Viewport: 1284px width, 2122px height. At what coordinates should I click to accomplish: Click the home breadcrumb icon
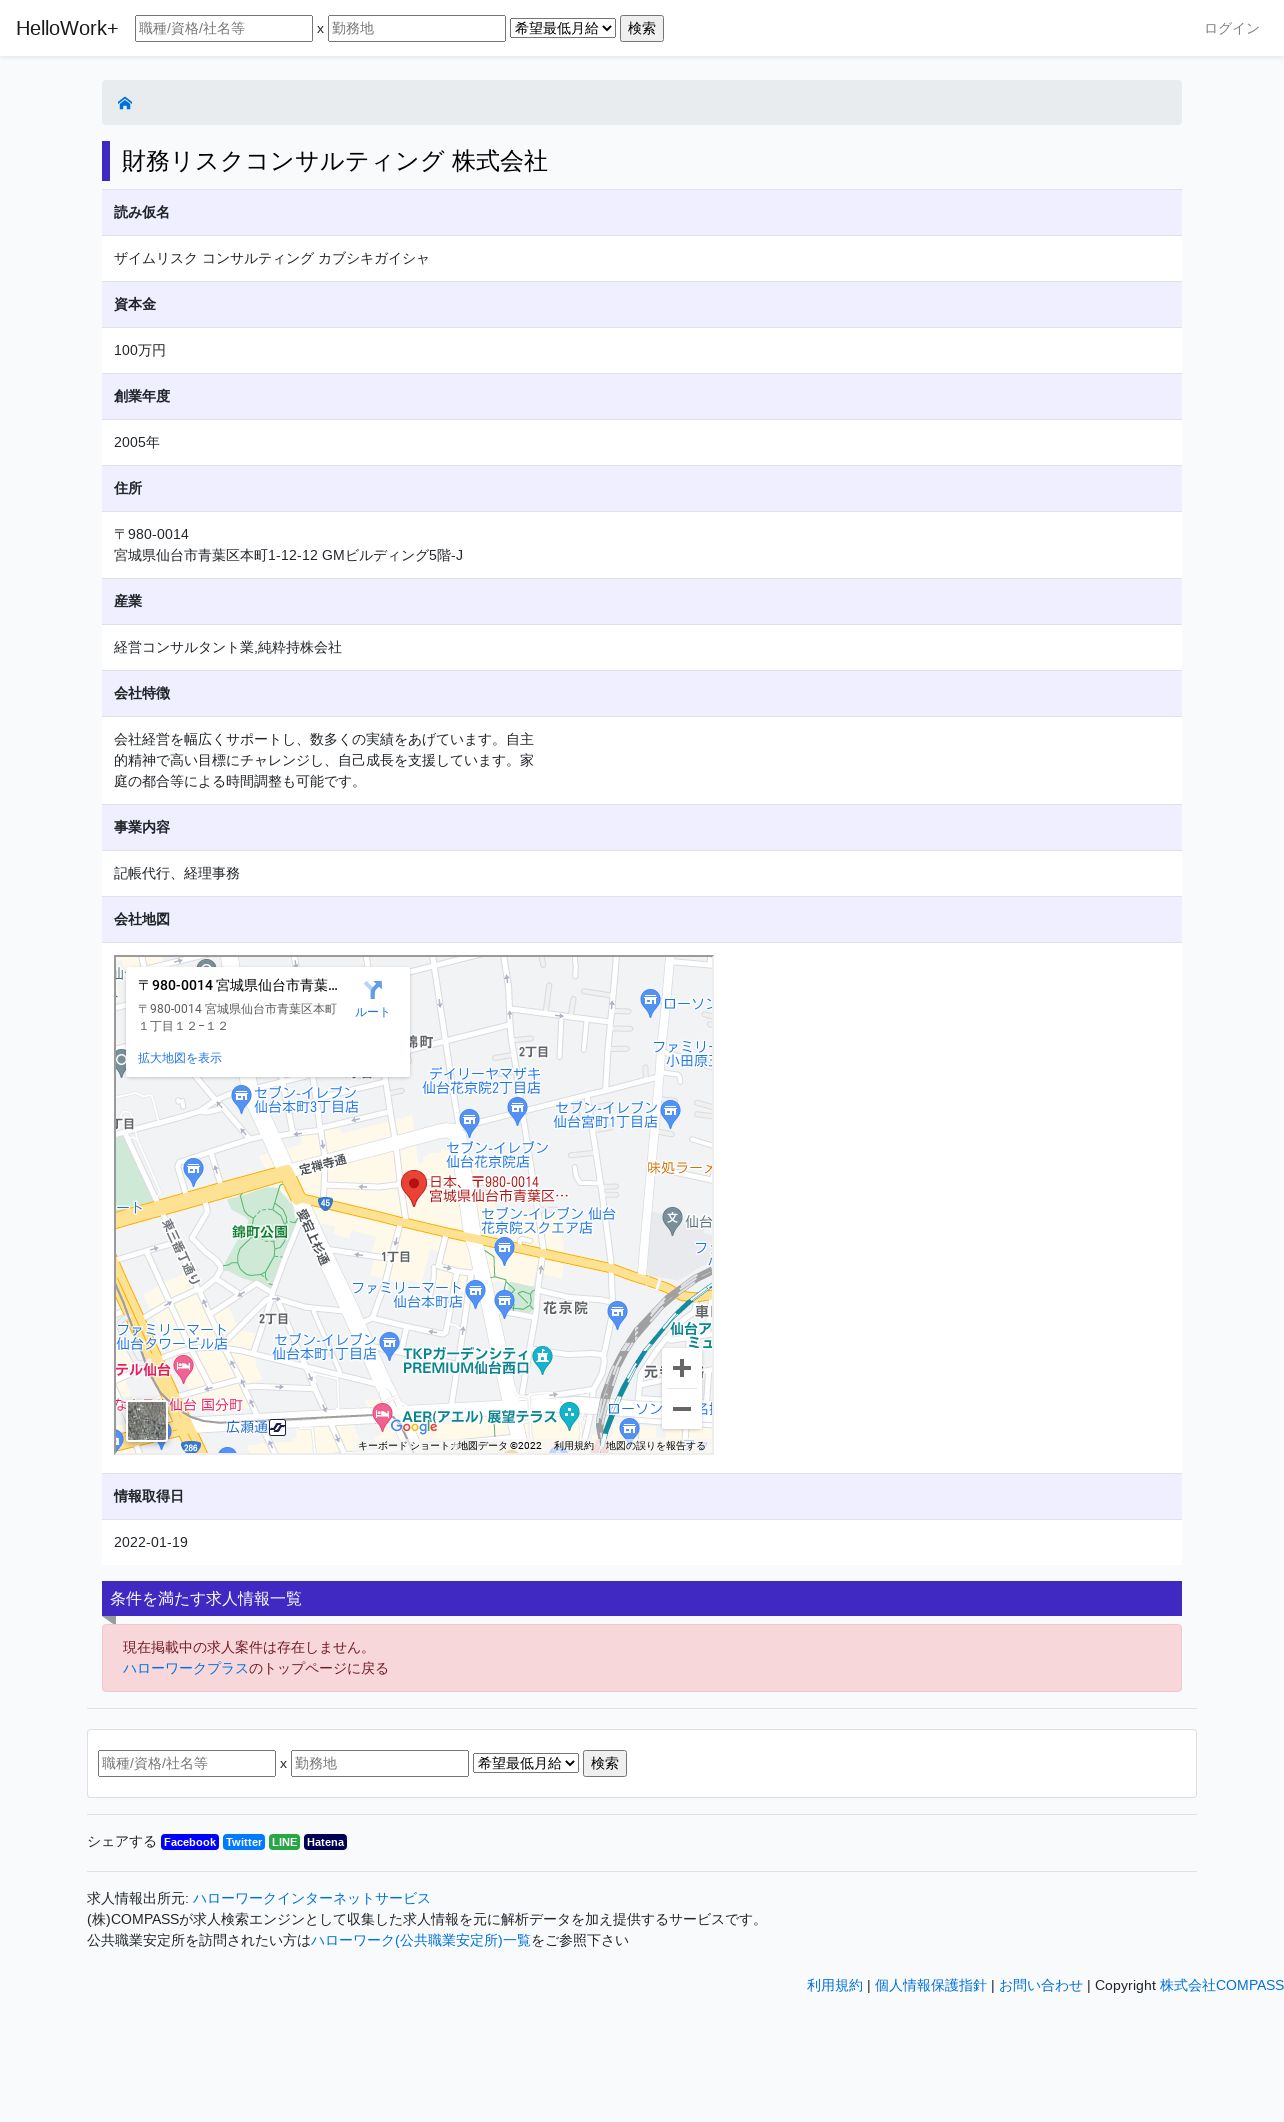[x=125, y=103]
